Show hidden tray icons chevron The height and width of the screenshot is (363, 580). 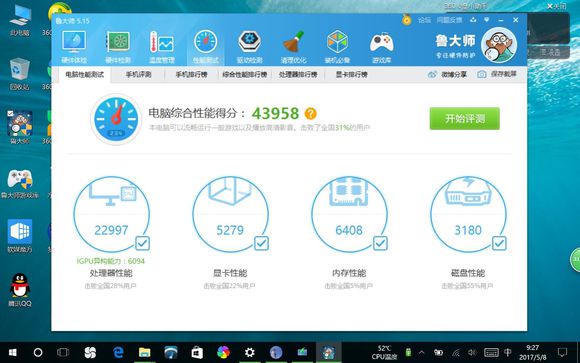tap(422, 352)
